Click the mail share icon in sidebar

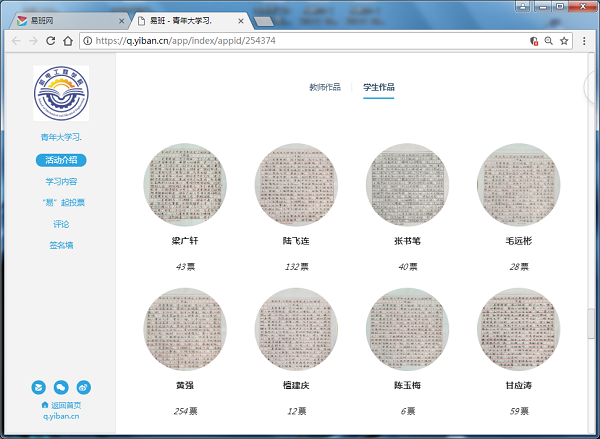[39, 386]
